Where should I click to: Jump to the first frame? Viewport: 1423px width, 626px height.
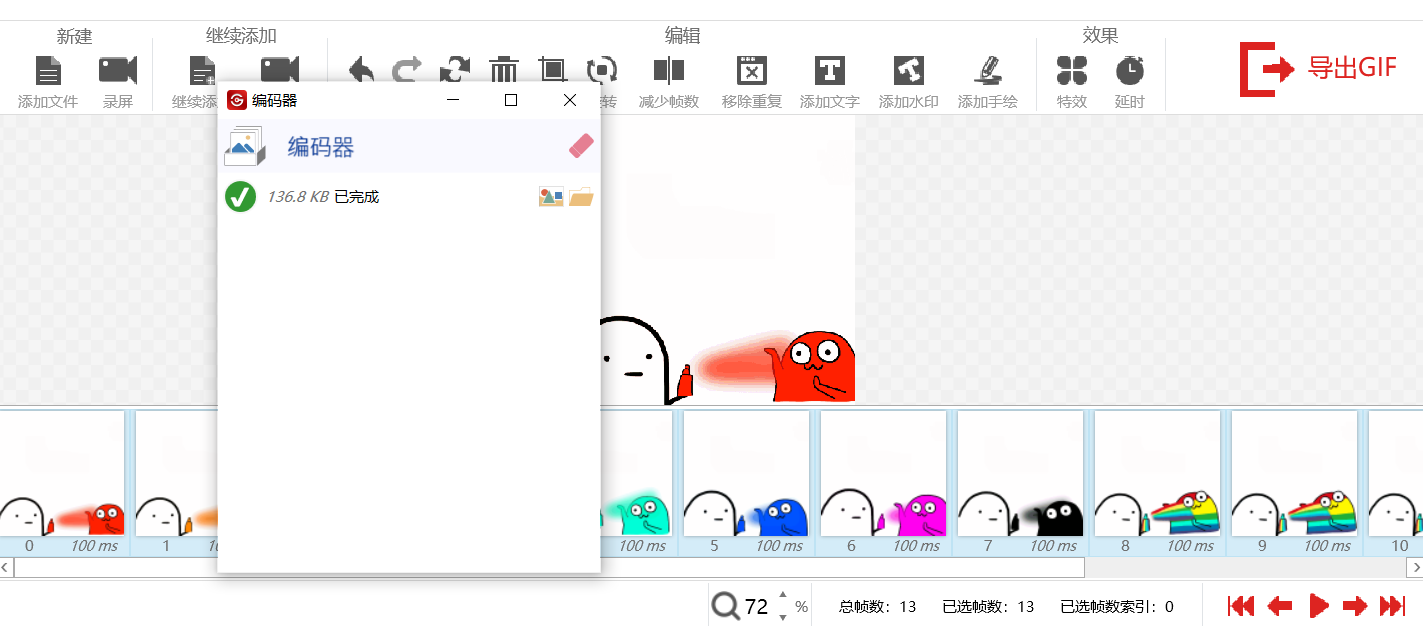(x=1240, y=605)
